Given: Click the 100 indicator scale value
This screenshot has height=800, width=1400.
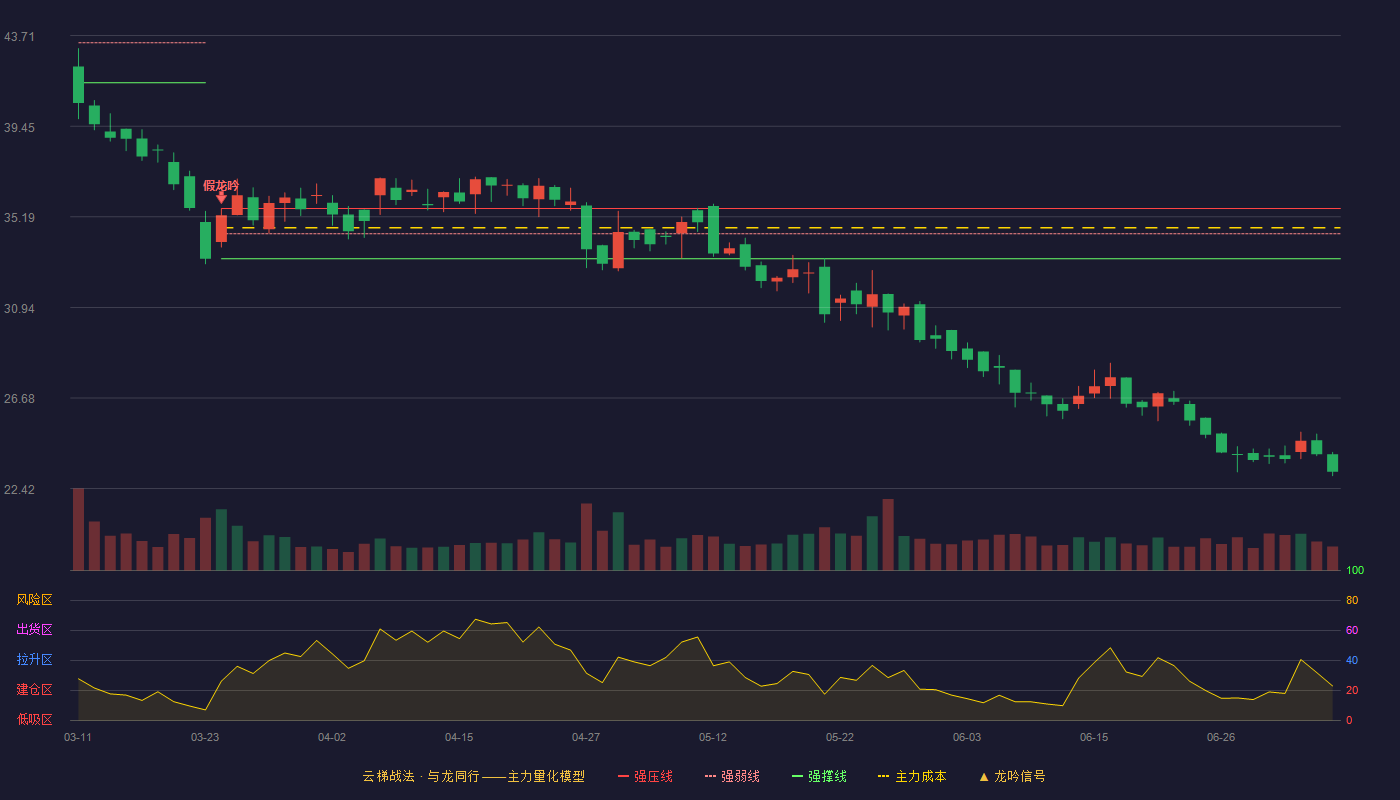Looking at the screenshot, I should pyautogui.click(x=1355, y=571).
